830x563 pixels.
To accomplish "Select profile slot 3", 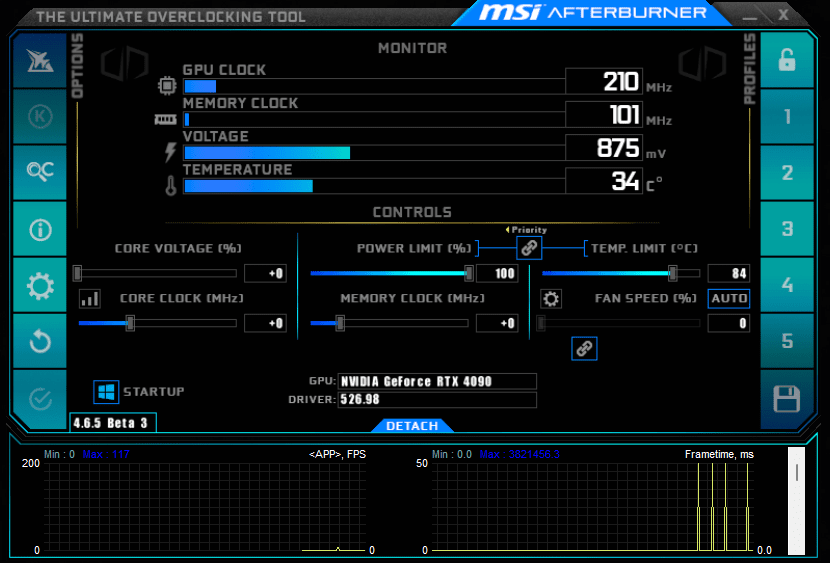I will pos(787,229).
